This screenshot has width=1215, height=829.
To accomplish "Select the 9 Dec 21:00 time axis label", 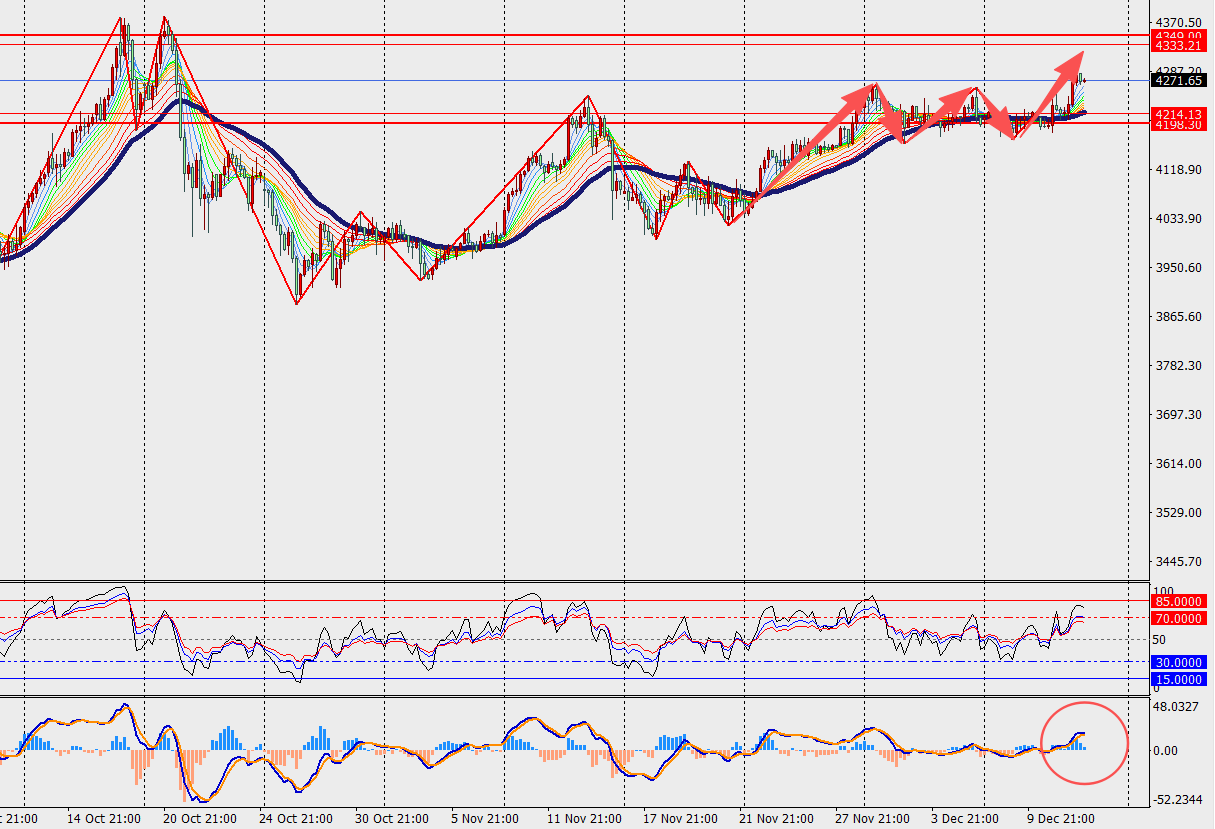I will click(x=1061, y=818).
